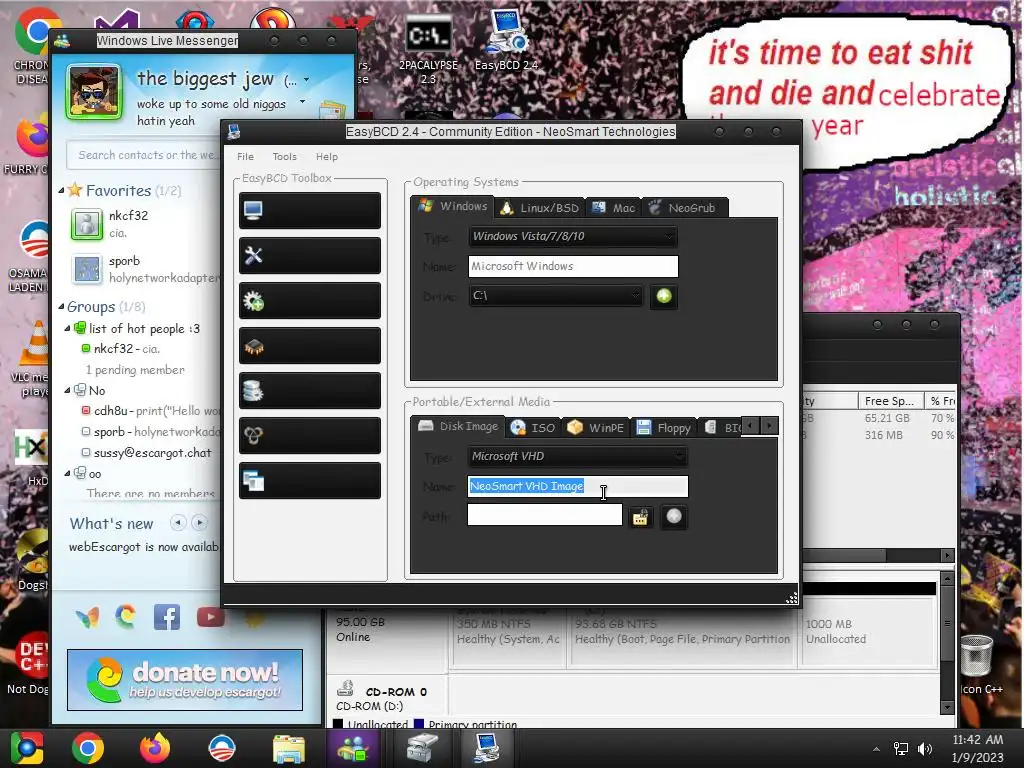Switch to Floppy media tab
1024x768 pixels.
click(x=664, y=428)
